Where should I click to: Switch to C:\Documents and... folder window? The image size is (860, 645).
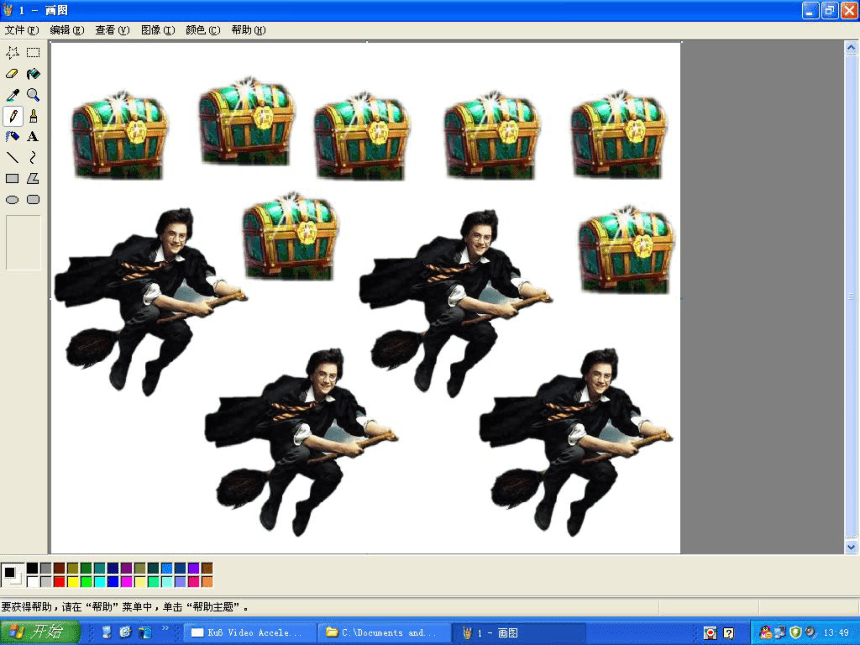click(x=384, y=632)
